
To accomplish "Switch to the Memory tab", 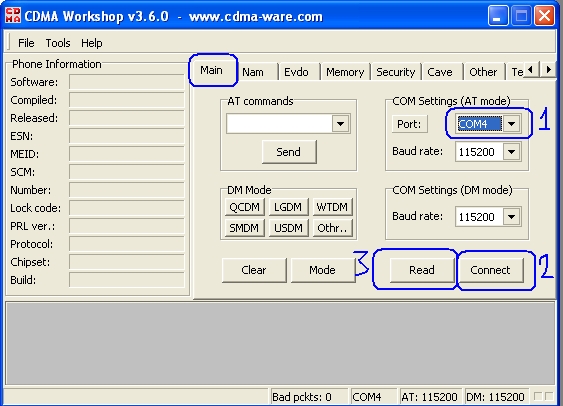I will (x=345, y=72).
